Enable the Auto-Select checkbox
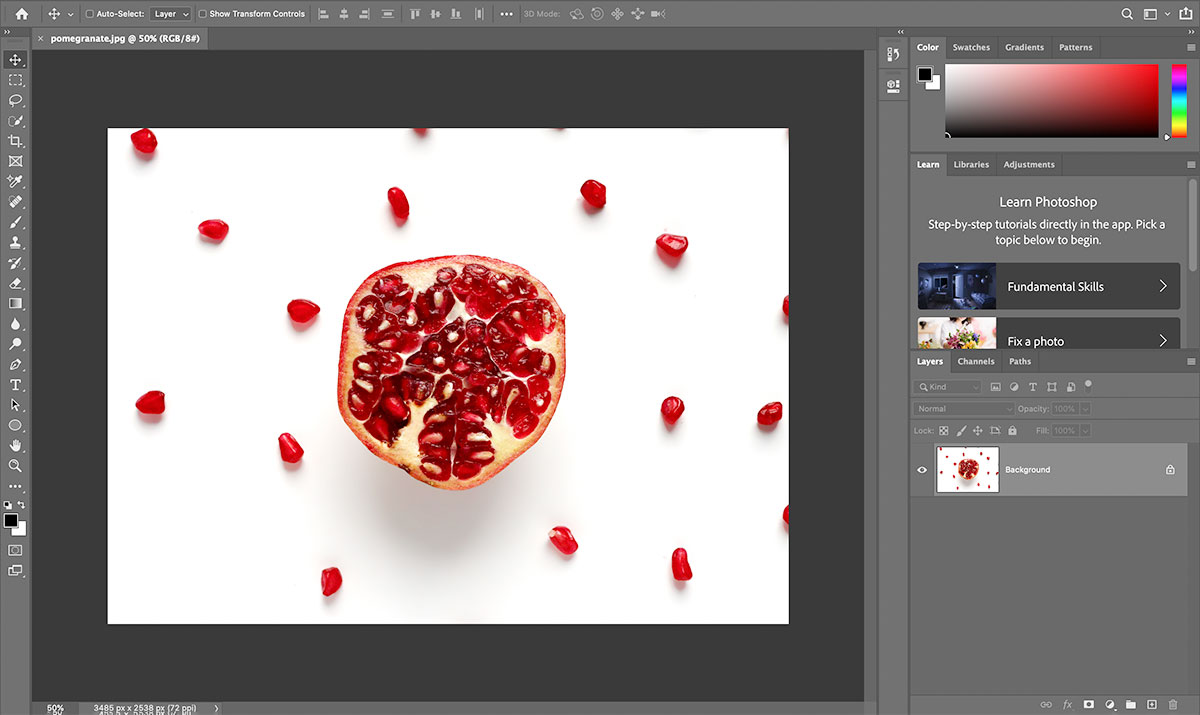1200x715 pixels. [89, 14]
